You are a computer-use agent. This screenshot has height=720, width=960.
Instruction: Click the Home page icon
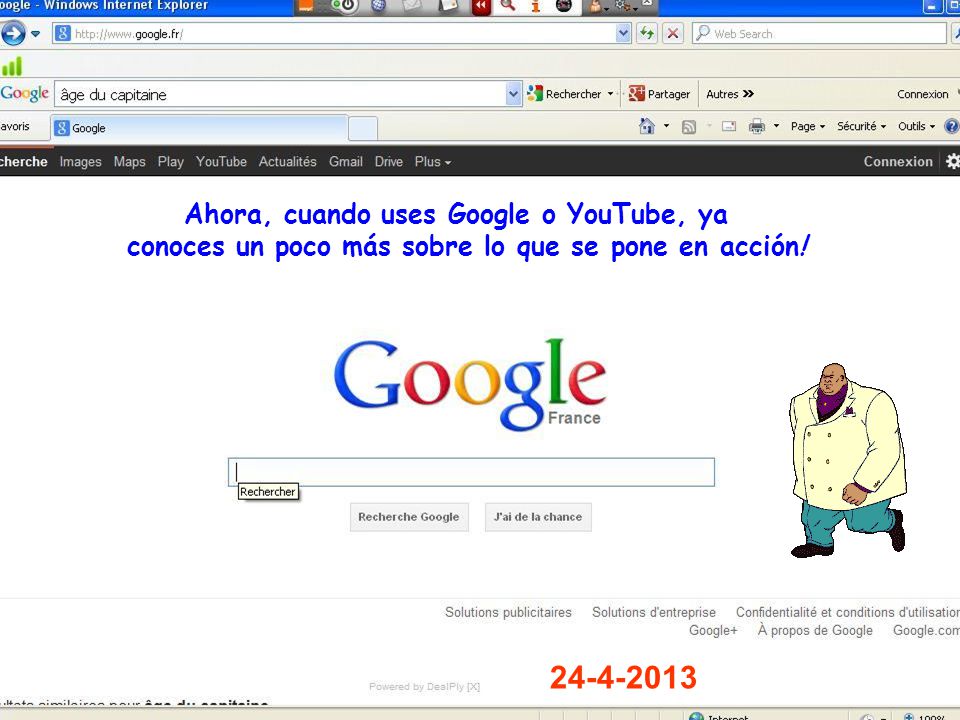tap(647, 126)
